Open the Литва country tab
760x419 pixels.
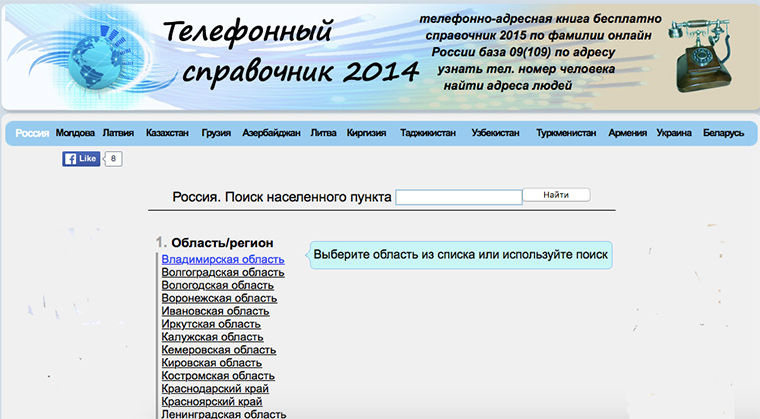point(323,133)
